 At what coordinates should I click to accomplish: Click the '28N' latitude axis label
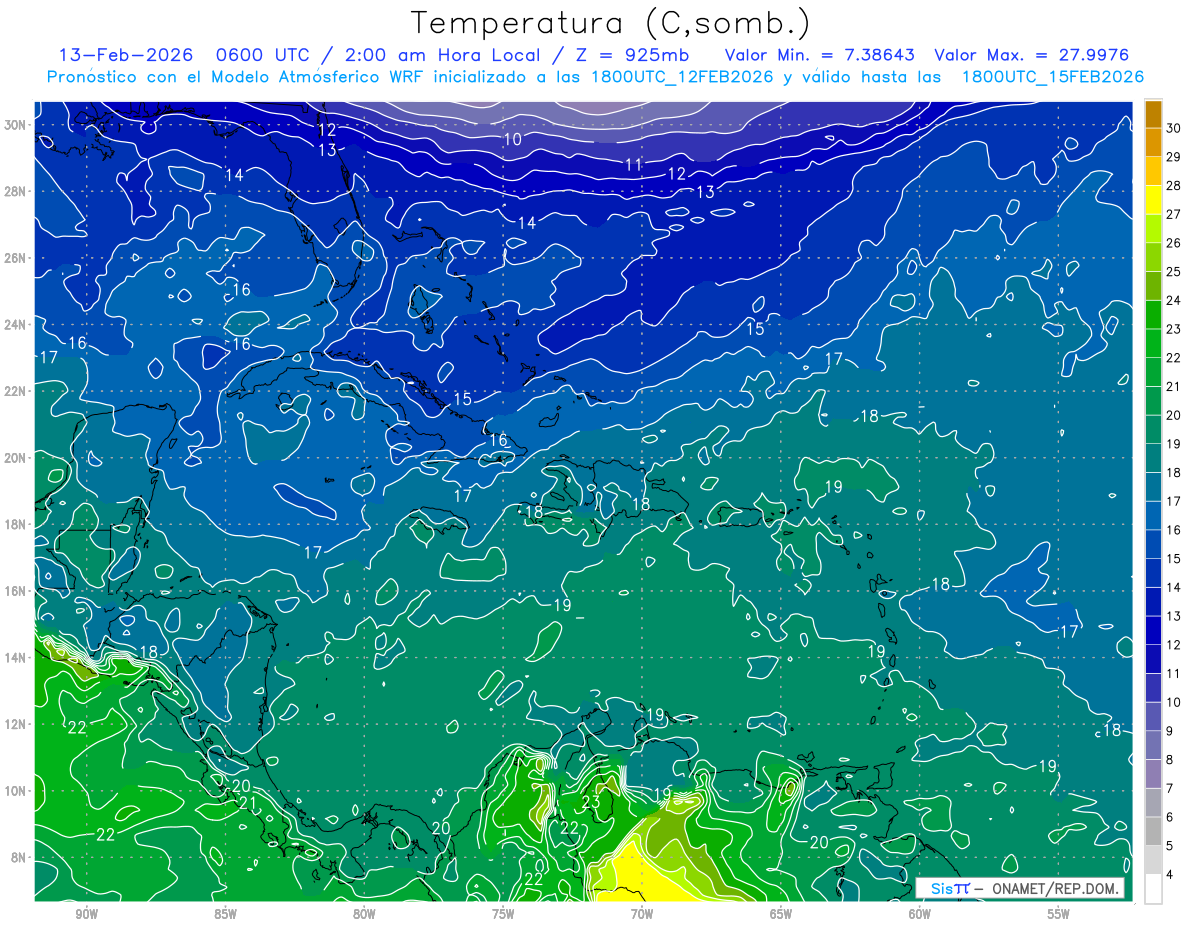16,191
